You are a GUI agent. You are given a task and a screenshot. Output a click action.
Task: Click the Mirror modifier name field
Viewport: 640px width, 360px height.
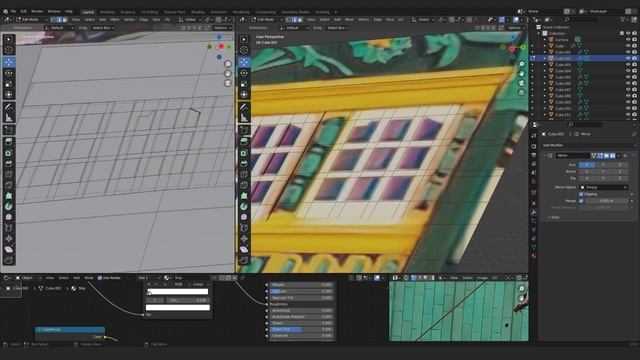pos(573,156)
